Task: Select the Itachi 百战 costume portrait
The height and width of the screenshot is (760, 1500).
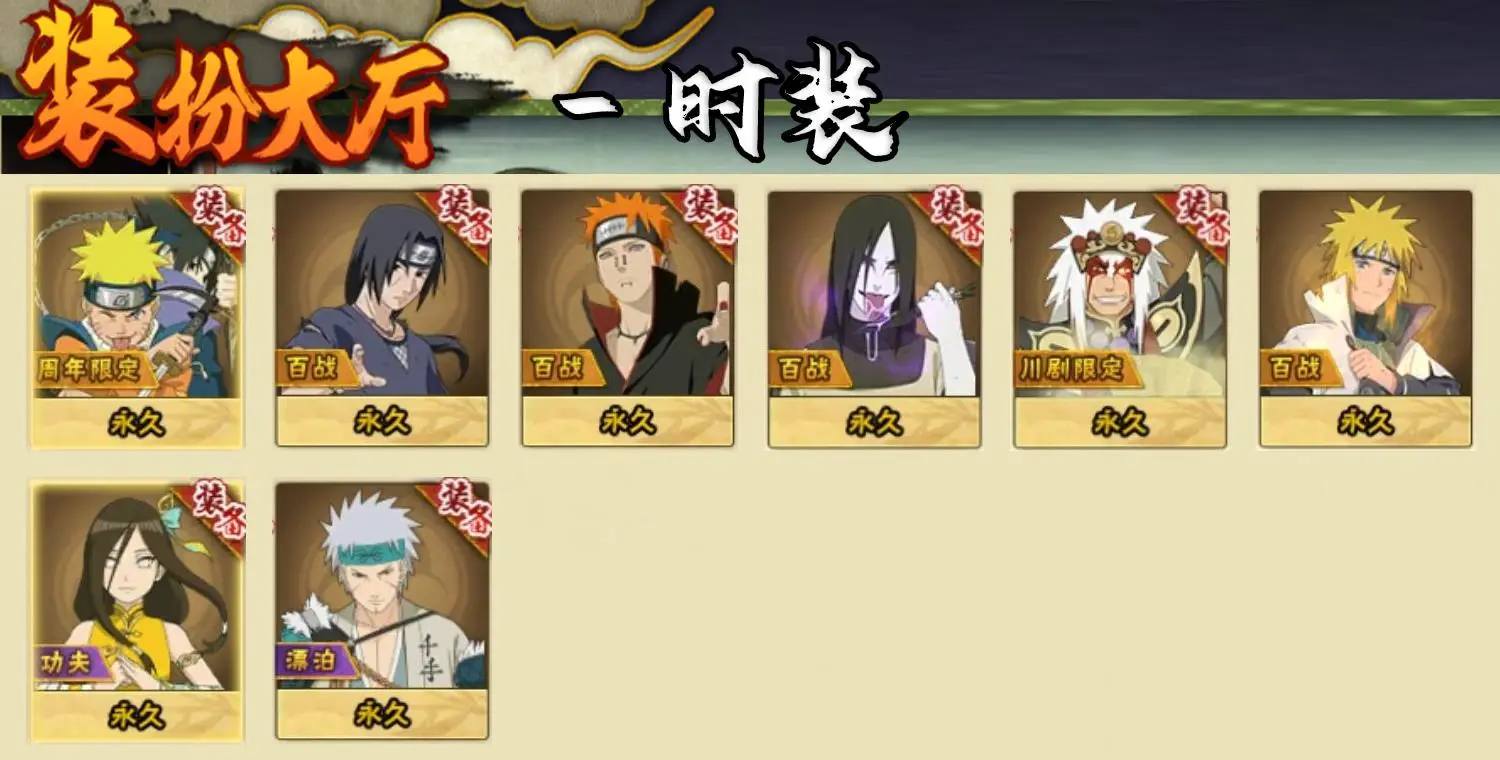Action: pyautogui.click(x=382, y=294)
